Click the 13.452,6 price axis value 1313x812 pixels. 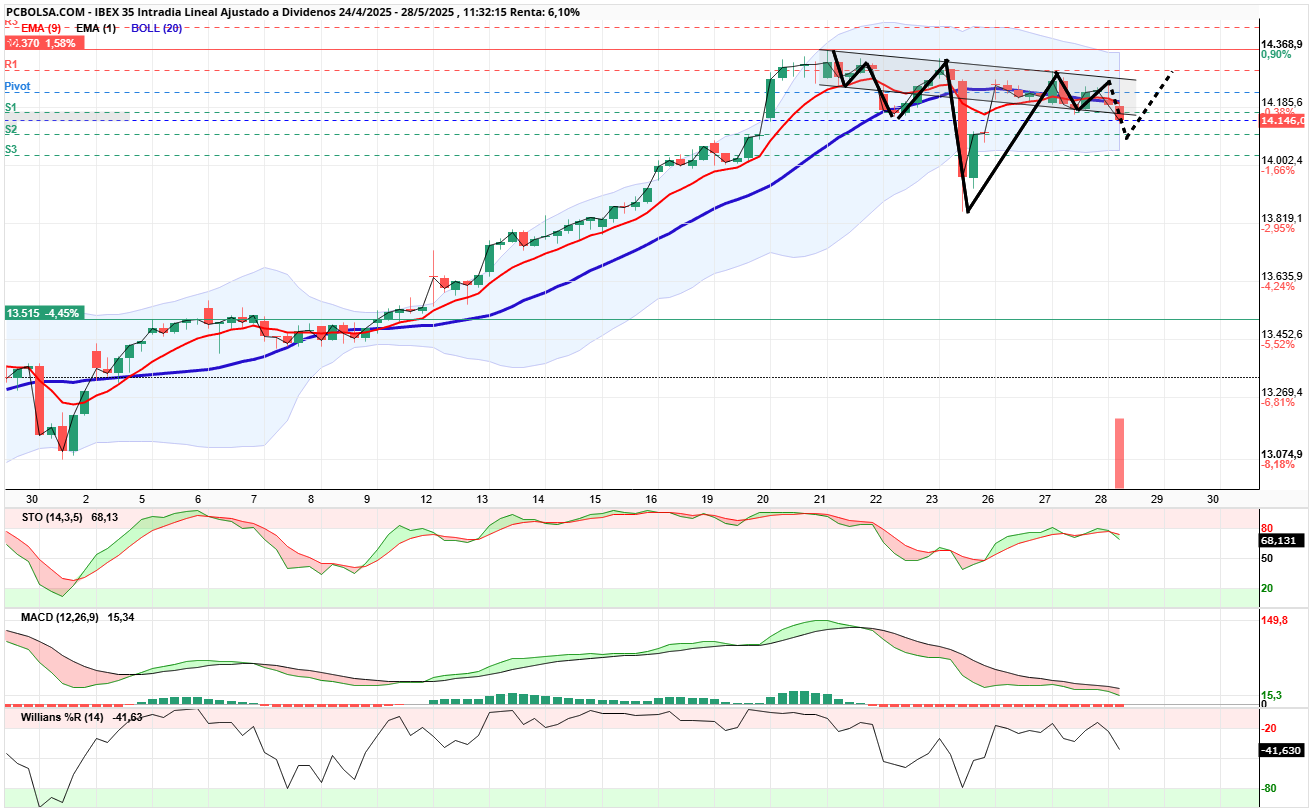click(x=1281, y=334)
